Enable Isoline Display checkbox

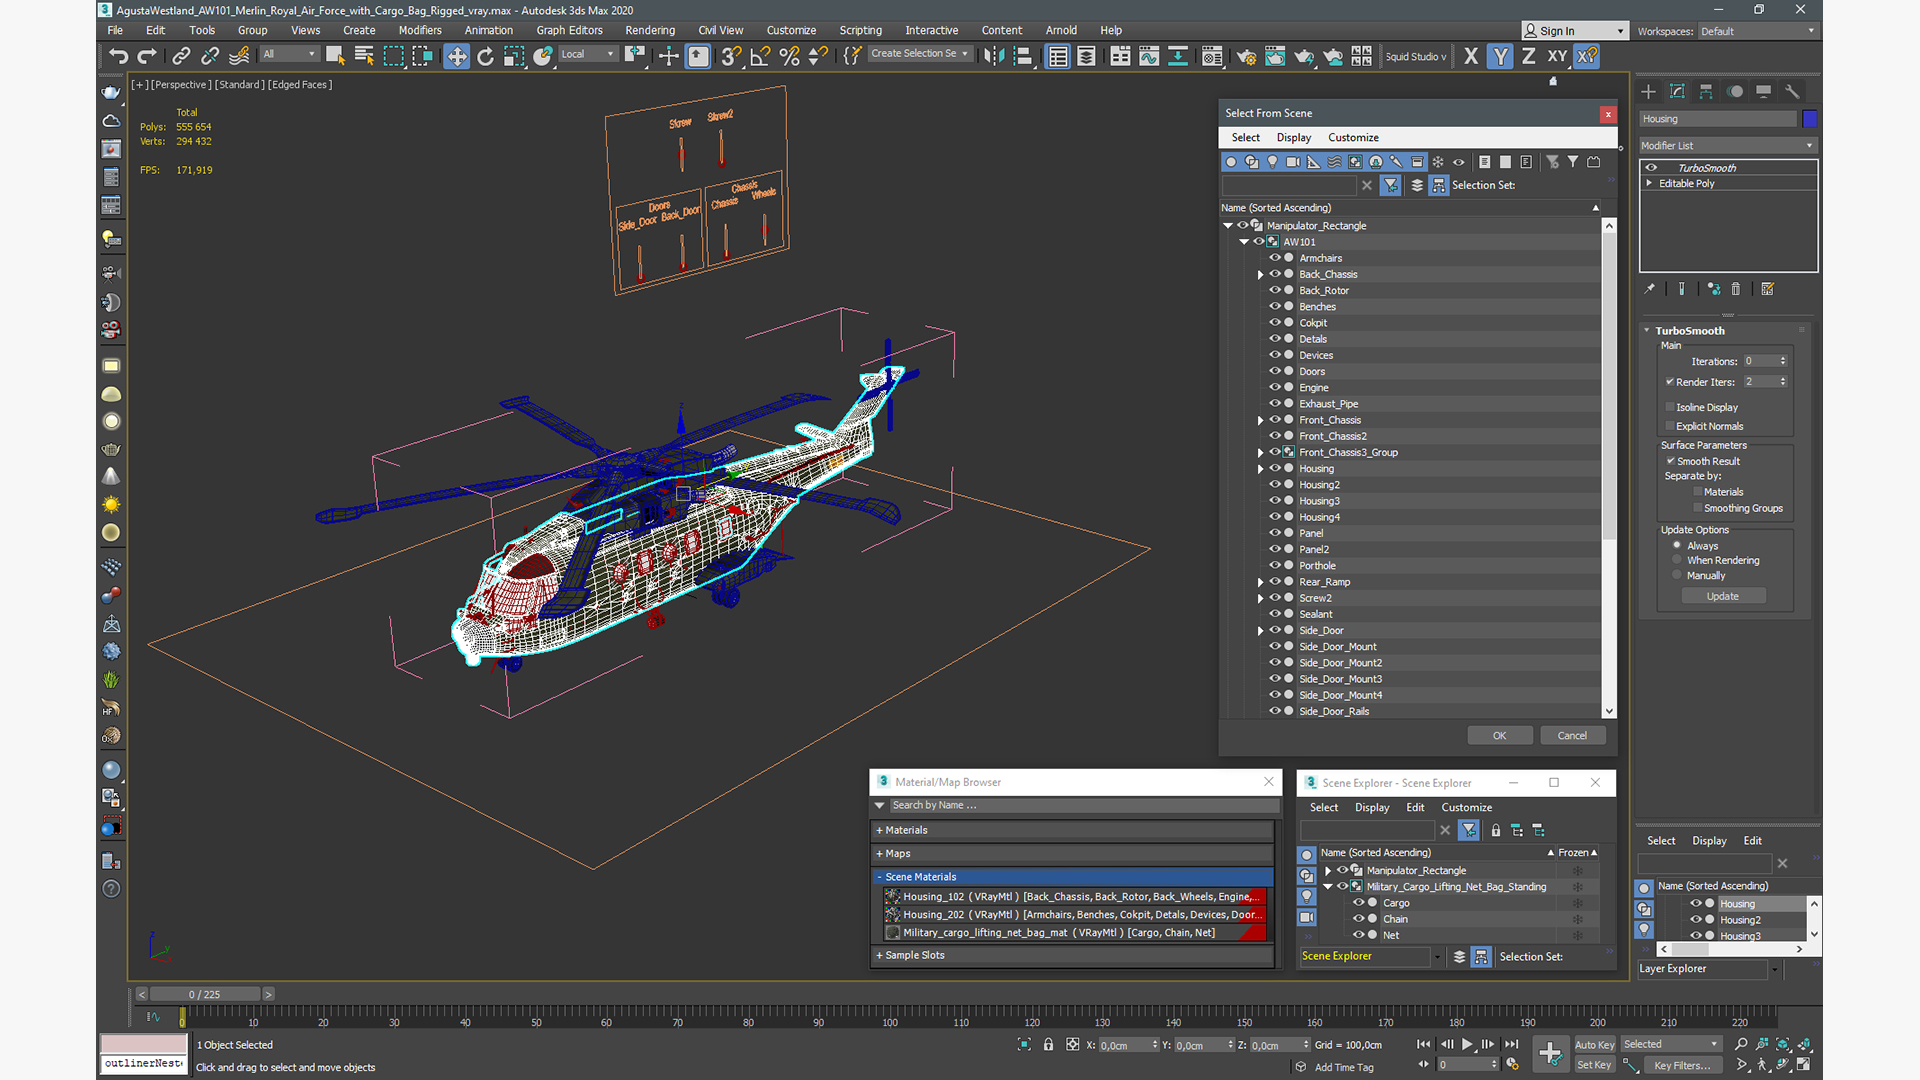coord(1670,407)
